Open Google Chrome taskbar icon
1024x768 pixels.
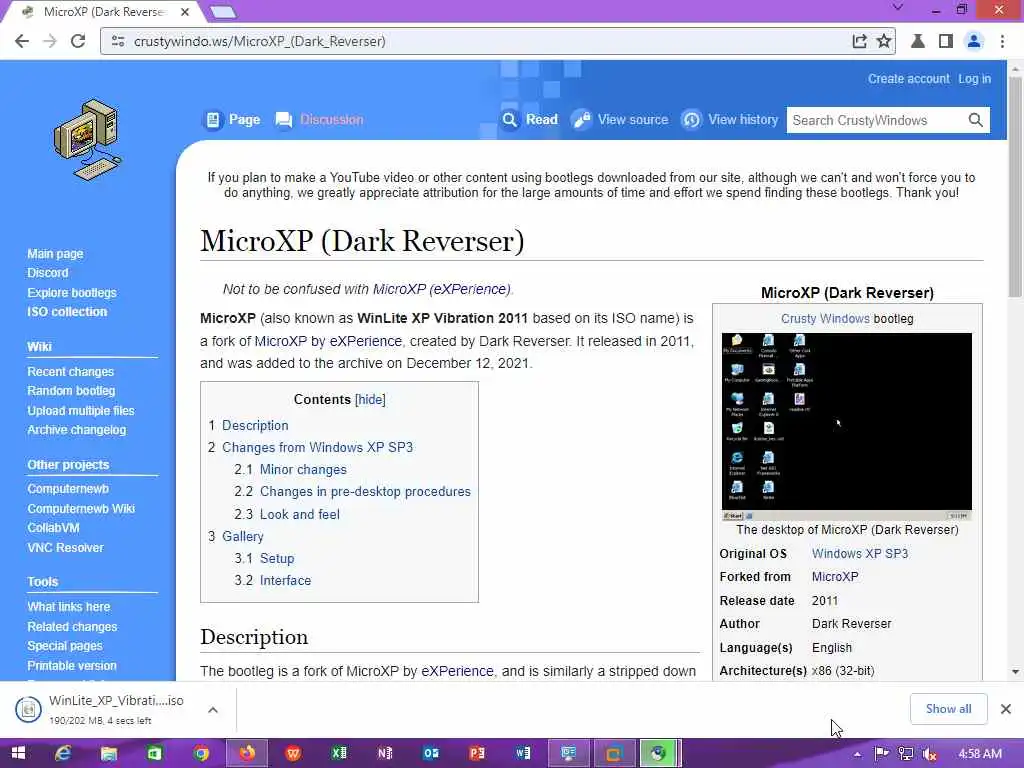[201, 754]
